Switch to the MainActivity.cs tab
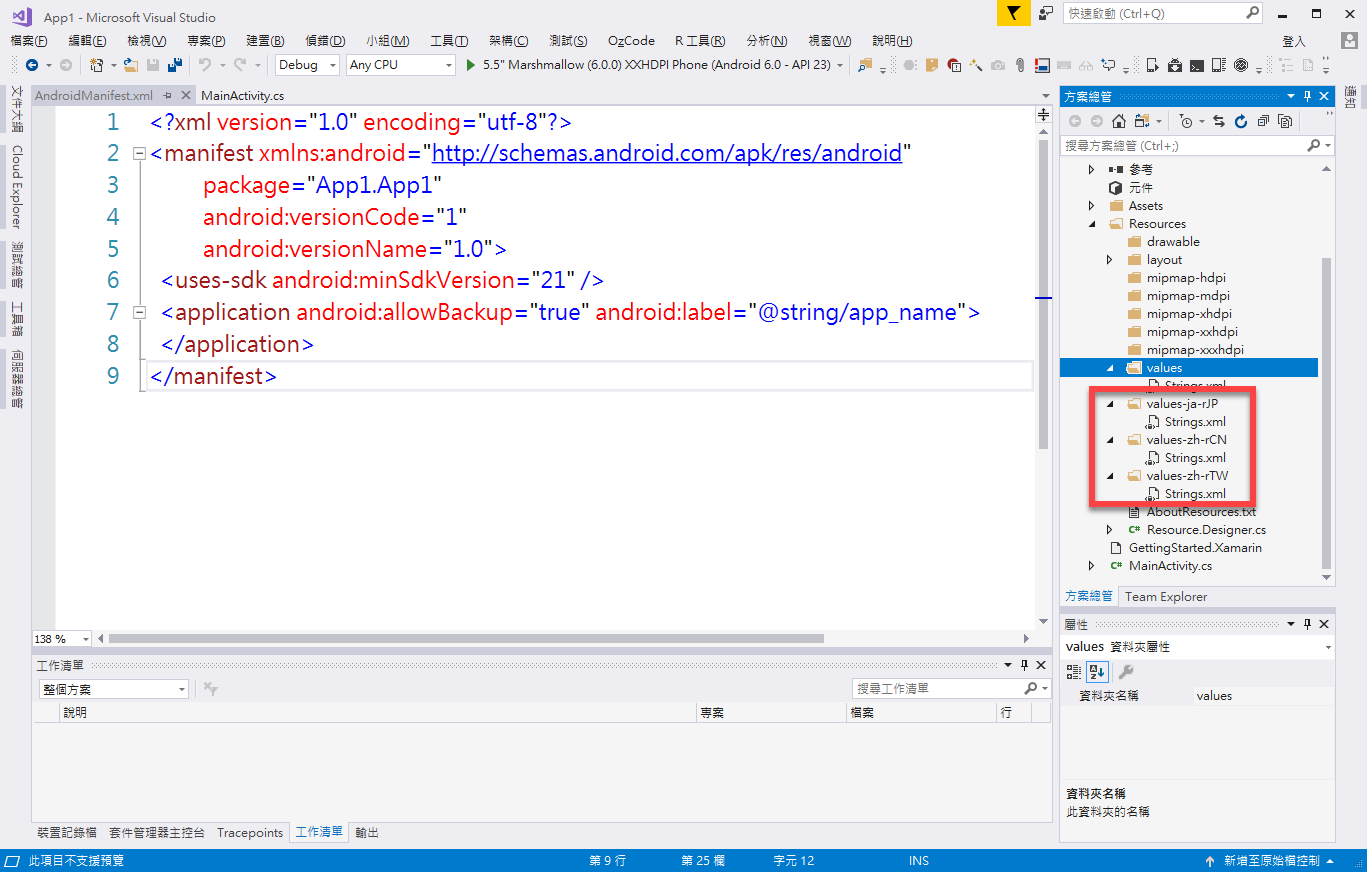This screenshot has height=872, width=1367. point(243,96)
